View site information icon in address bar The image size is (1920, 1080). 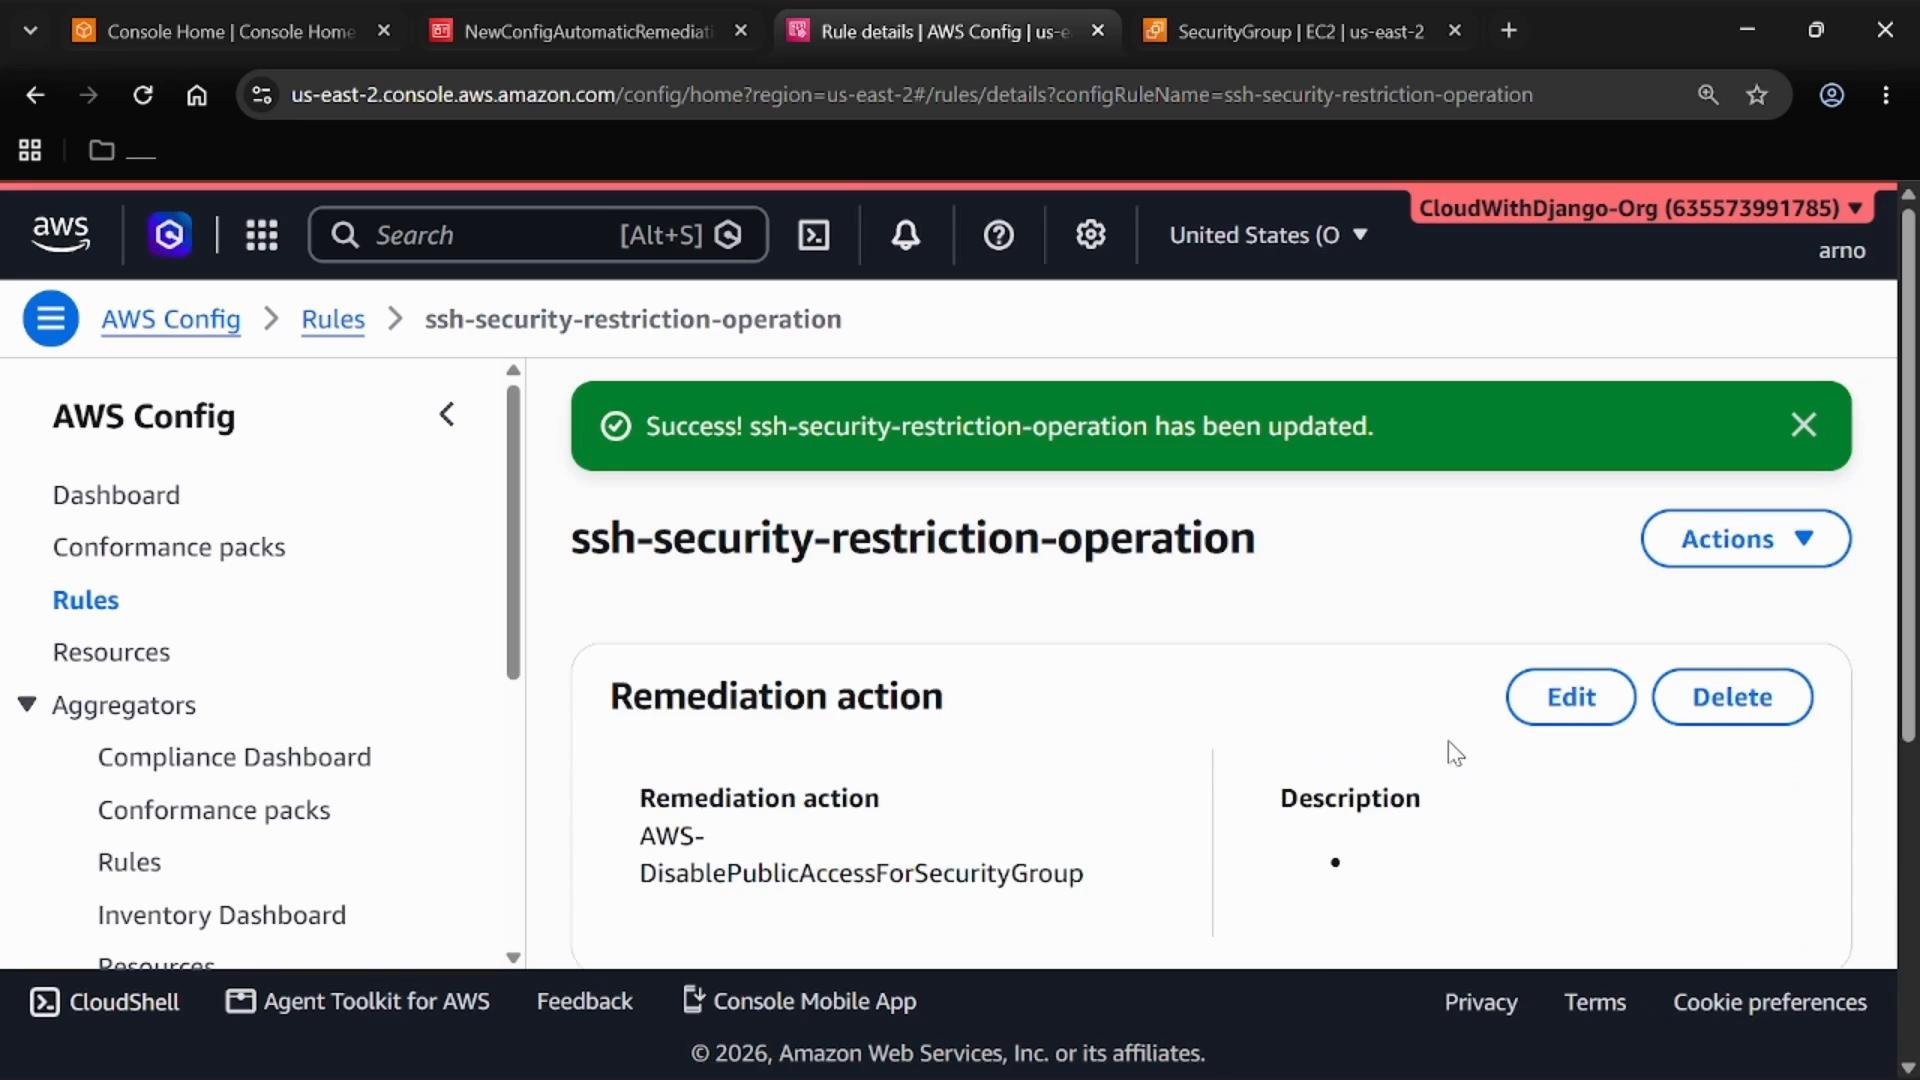tap(261, 95)
